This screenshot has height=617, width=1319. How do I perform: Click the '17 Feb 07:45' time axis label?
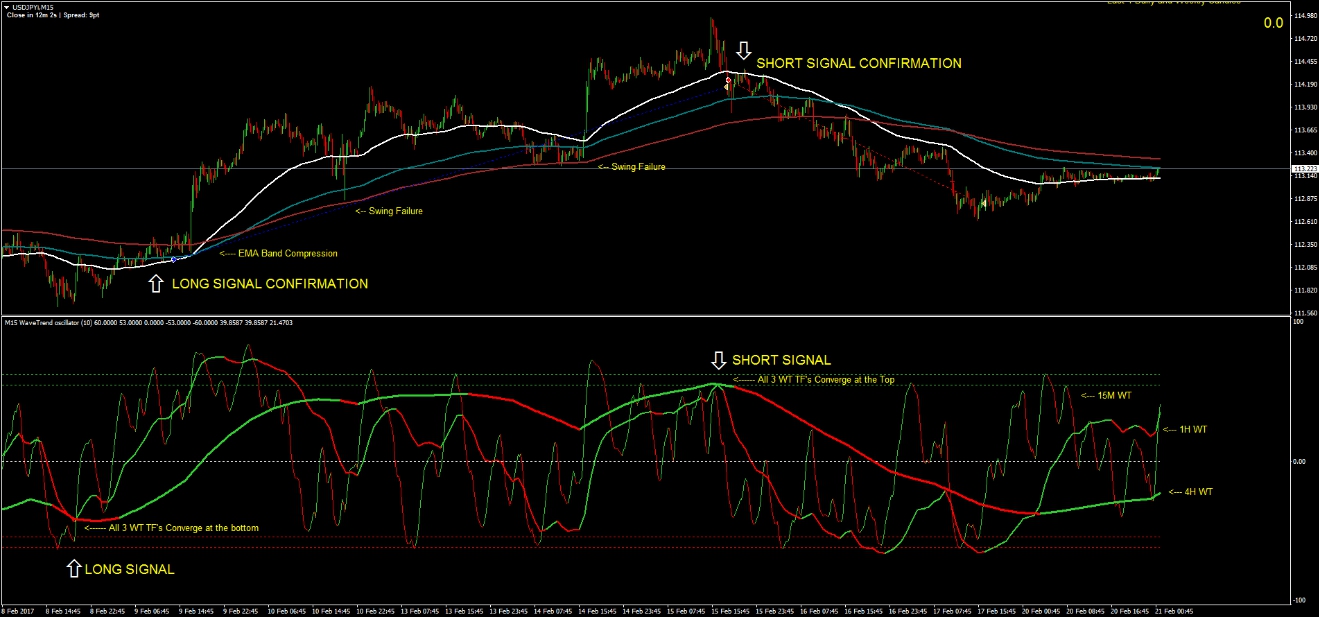click(952, 610)
